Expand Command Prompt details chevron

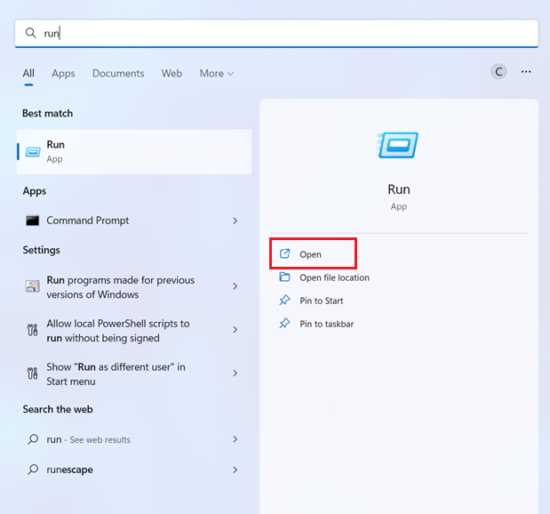coord(235,221)
